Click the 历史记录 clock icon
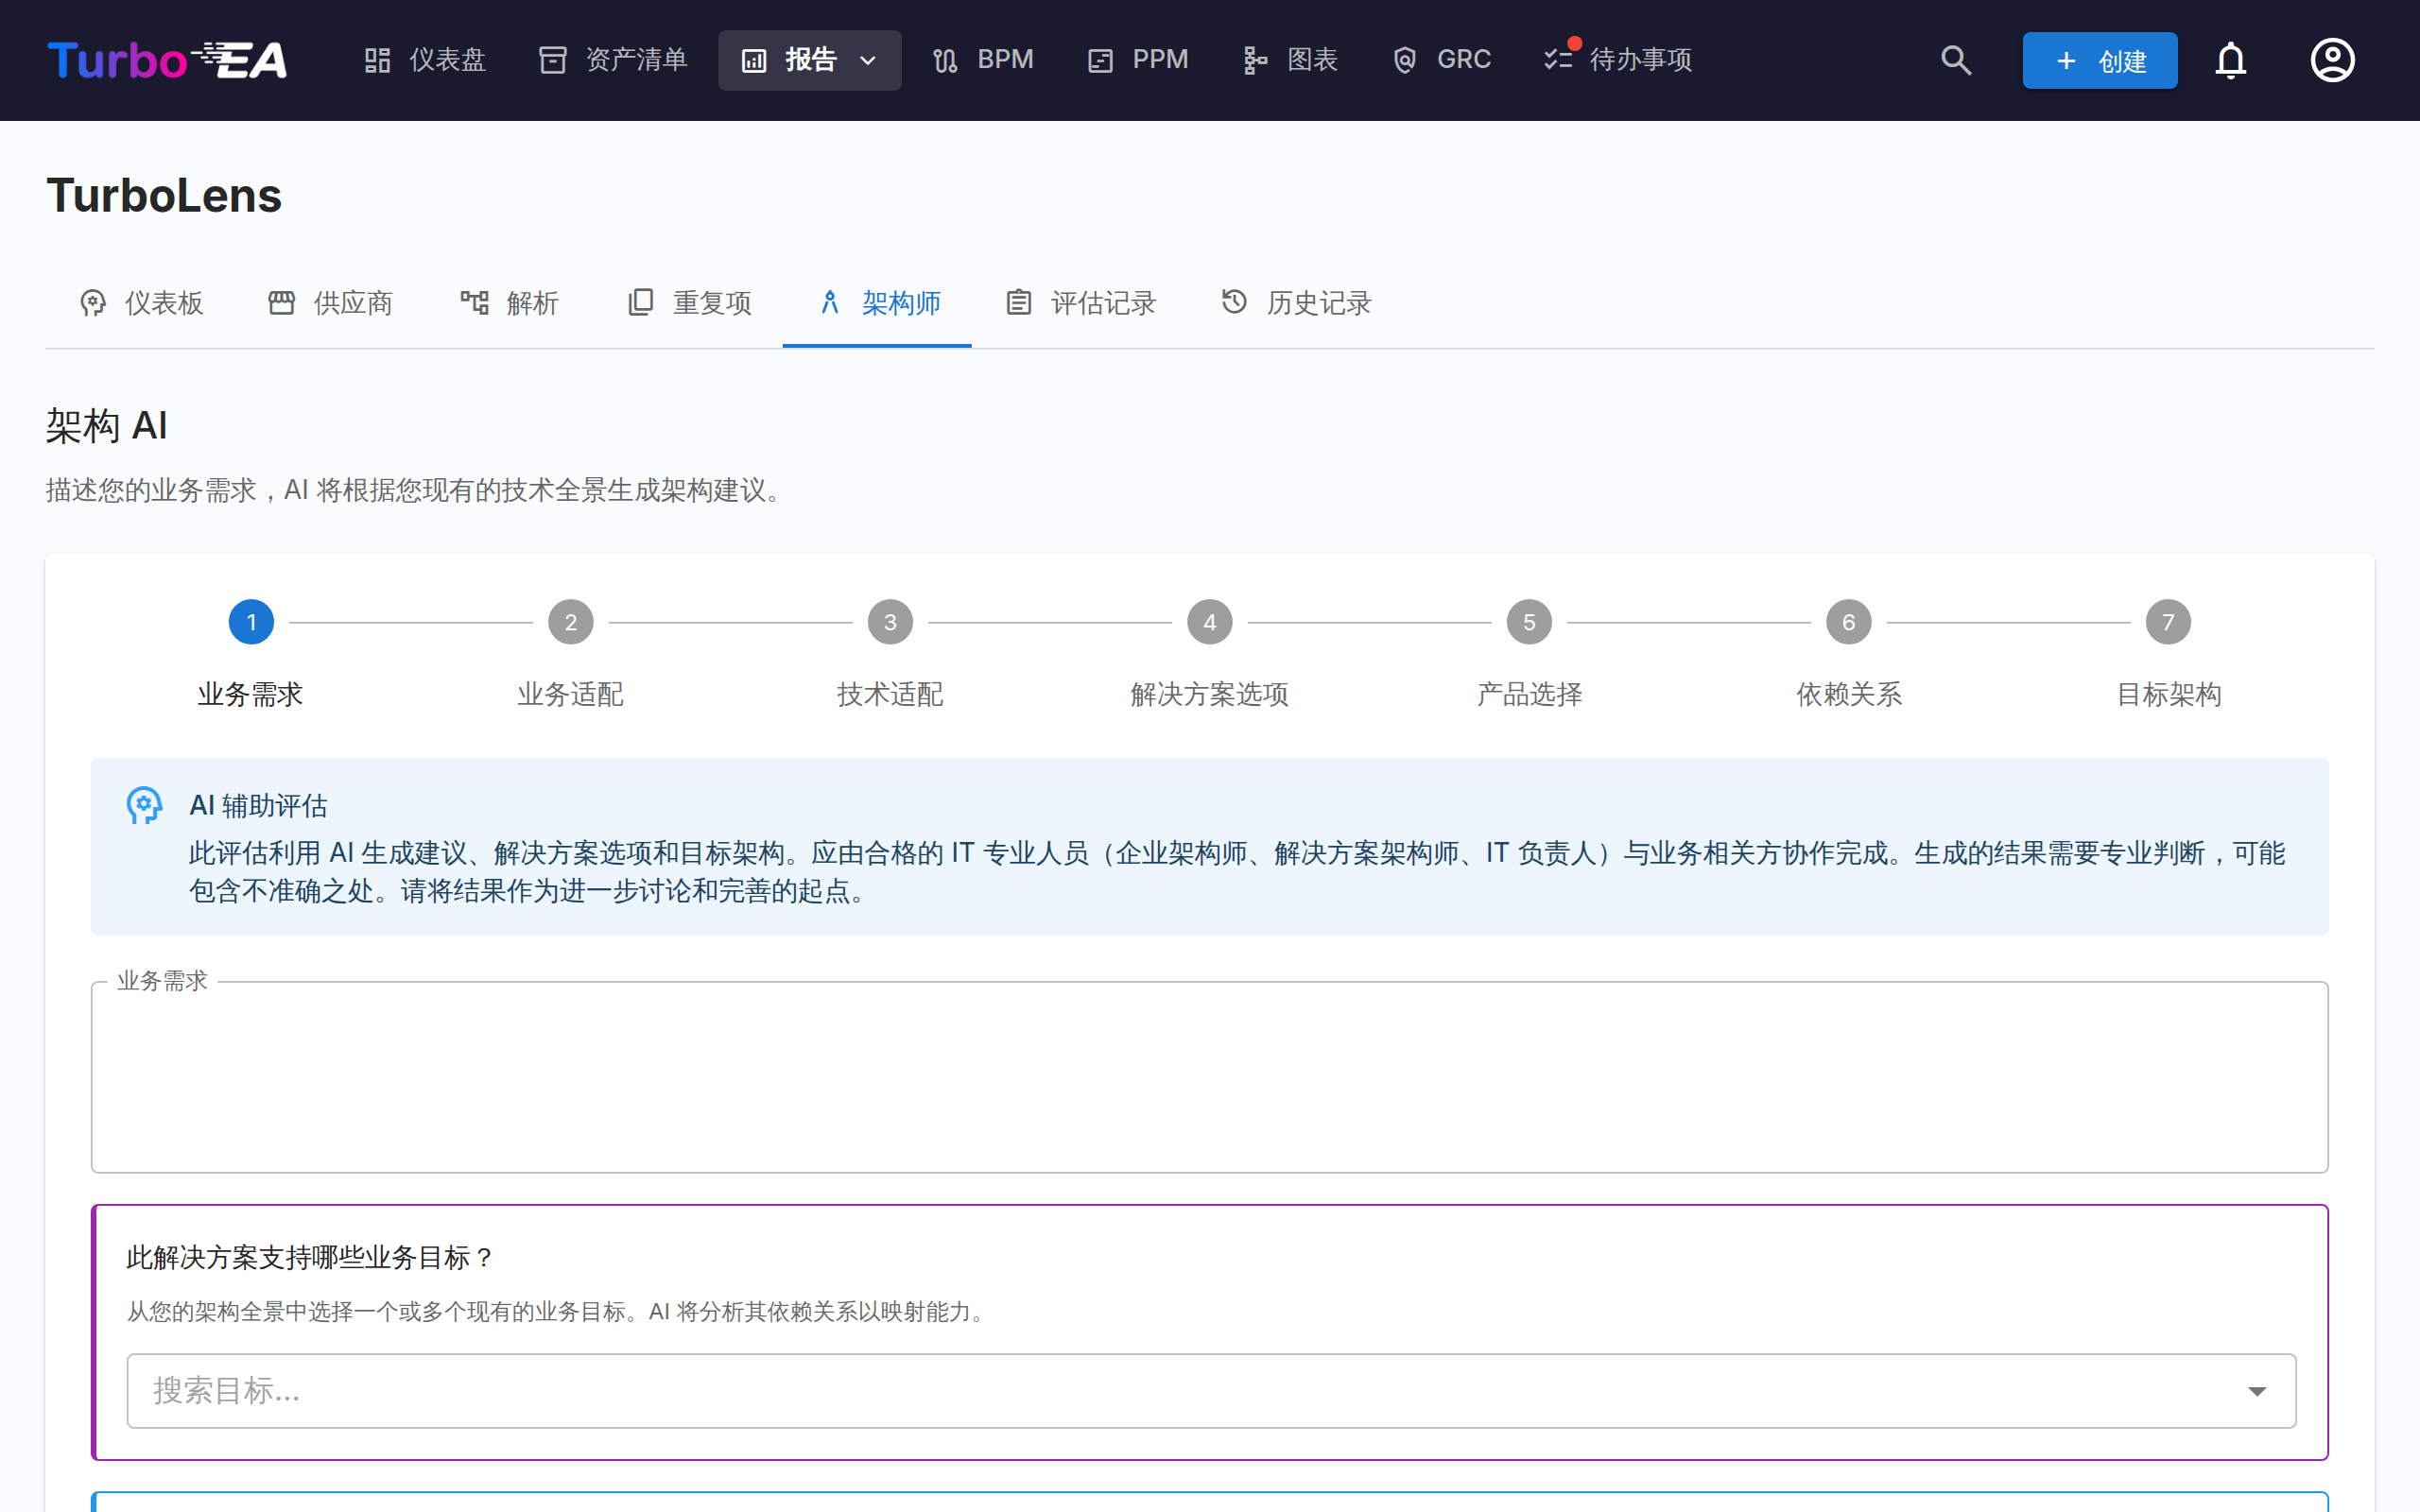Image resolution: width=2420 pixels, height=1512 pixels. (1234, 301)
